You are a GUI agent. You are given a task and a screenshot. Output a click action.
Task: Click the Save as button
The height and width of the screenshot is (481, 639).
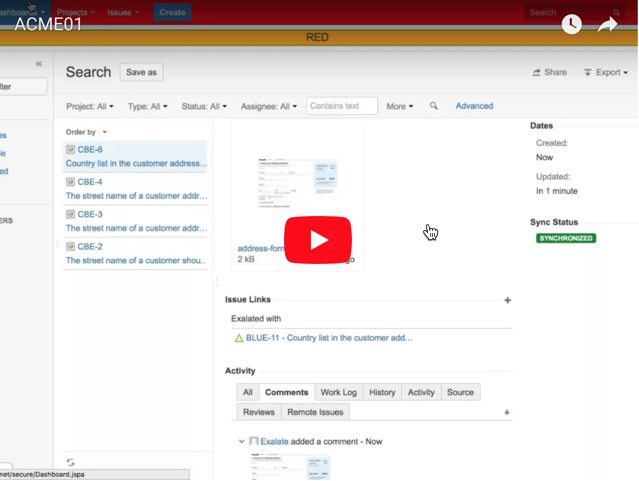click(x=141, y=72)
